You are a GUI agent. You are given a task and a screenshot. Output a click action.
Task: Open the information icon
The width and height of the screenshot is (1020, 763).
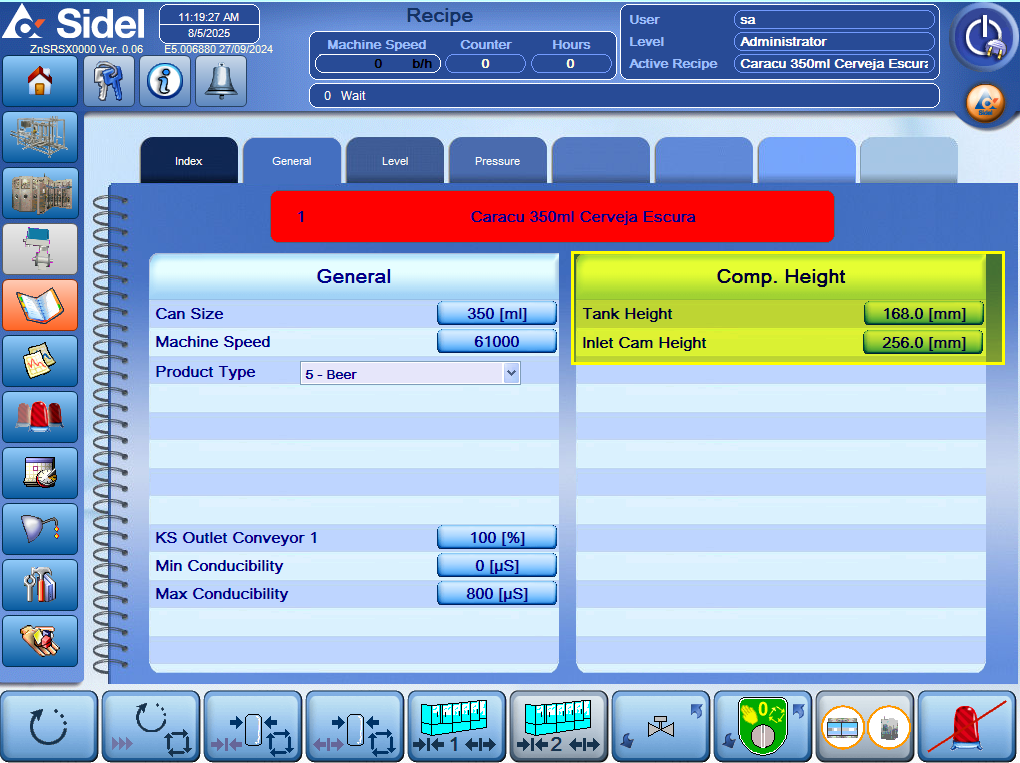click(x=165, y=81)
